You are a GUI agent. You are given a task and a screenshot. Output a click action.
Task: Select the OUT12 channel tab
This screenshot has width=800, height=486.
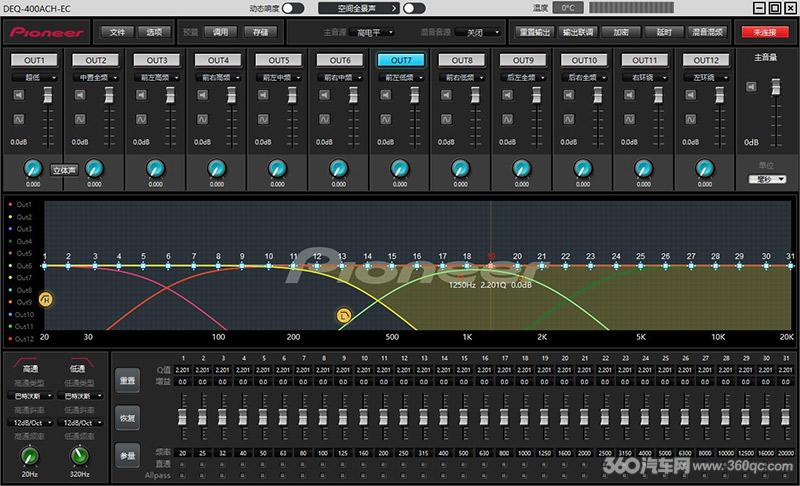click(x=706, y=60)
